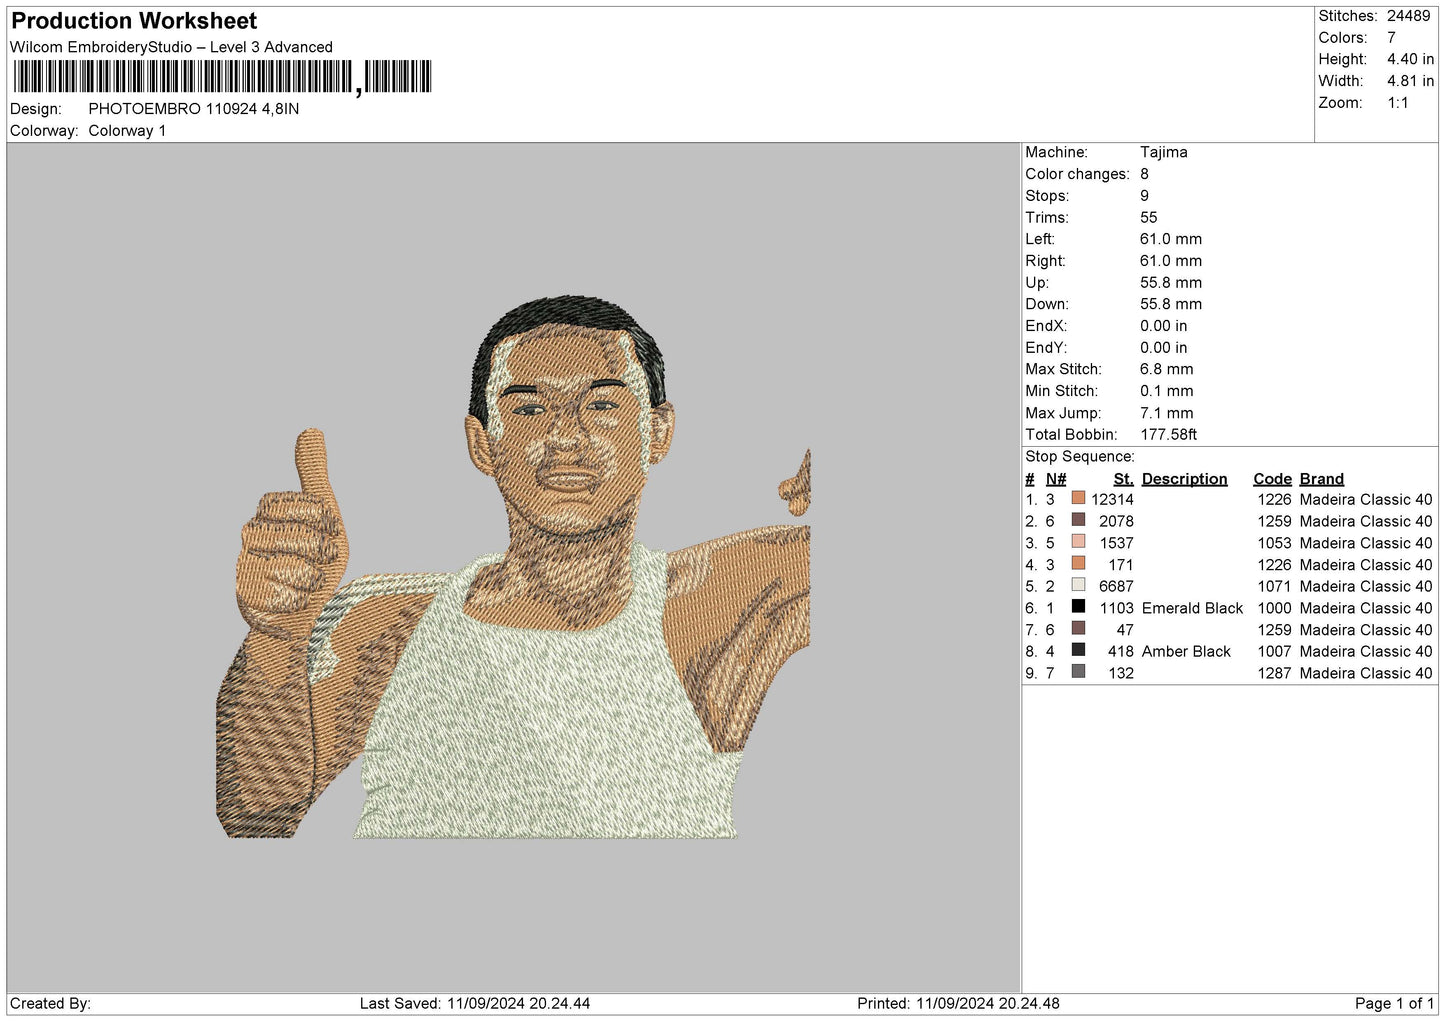
Task: Click 'Printed: 11/09/2024 20.24.48' footer text
Action: tap(958, 1004)
